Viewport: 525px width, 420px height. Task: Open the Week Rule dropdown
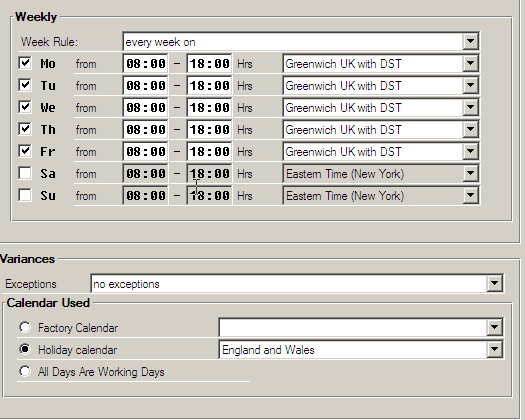(x=470, y=41)
